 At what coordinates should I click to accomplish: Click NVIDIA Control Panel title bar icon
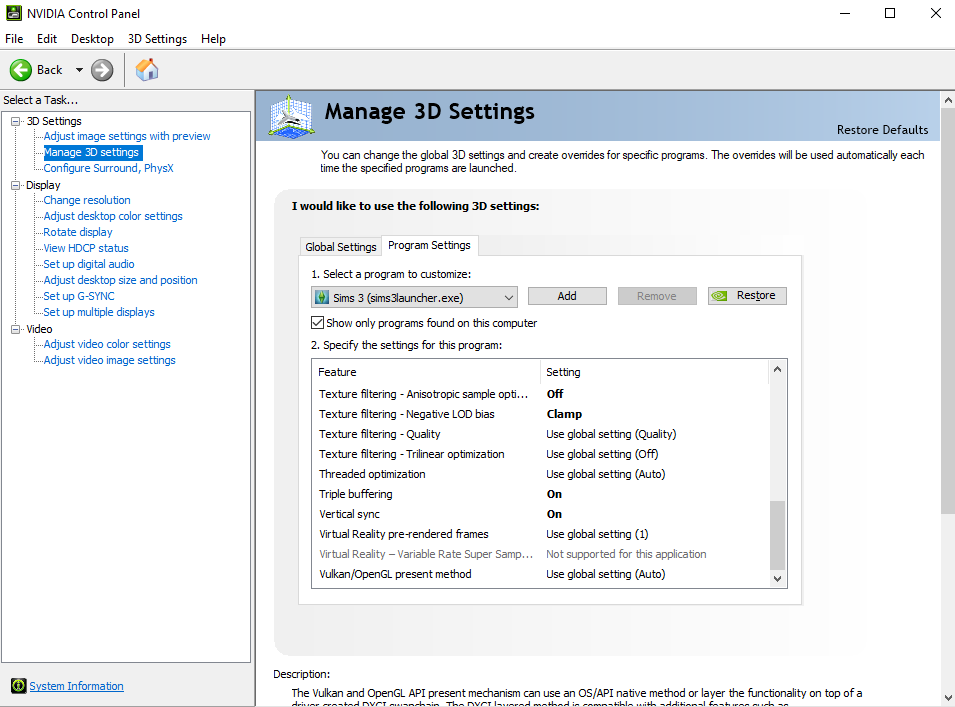(13, 13)
